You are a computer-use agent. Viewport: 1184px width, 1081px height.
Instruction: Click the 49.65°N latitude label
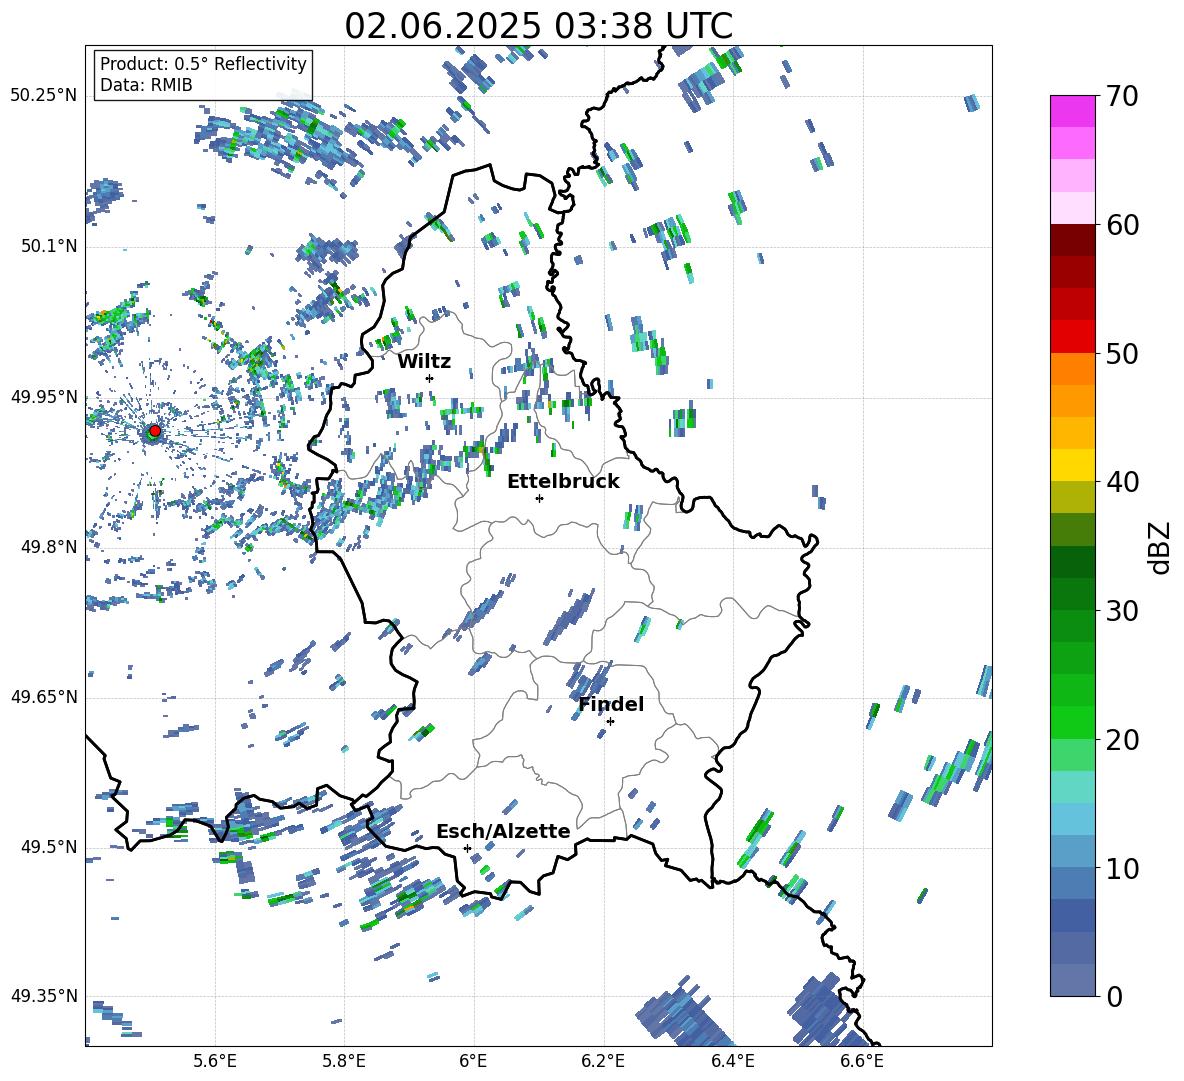tap(44, 697)
